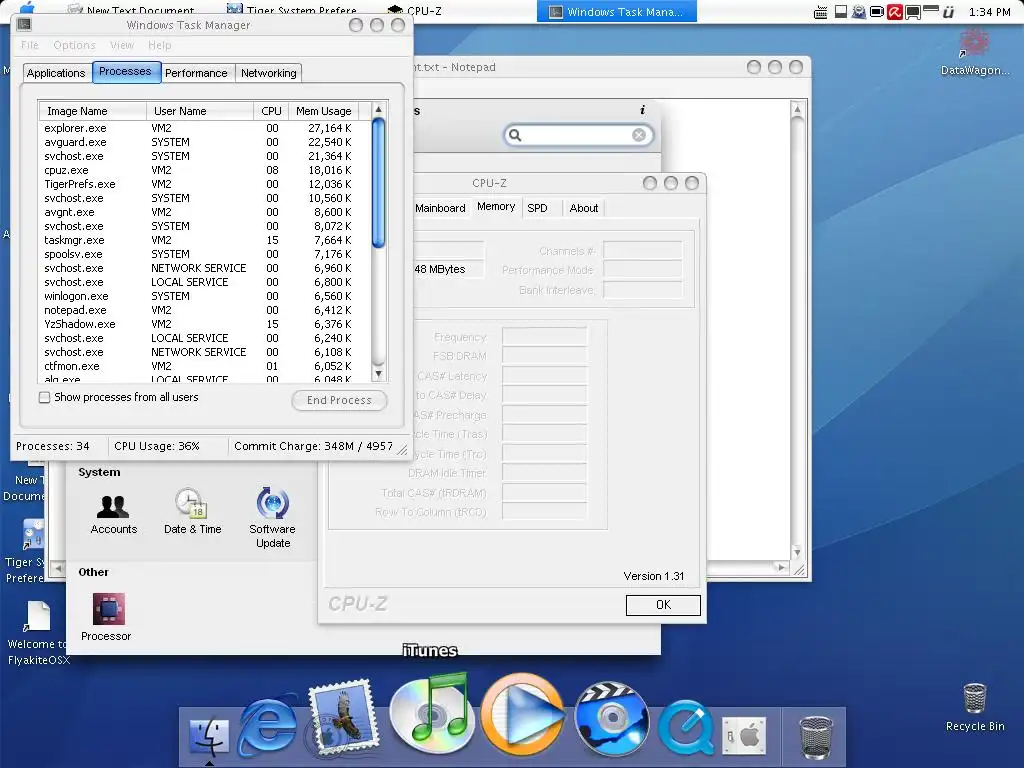Select the Recycle Bin desktop icon
1024x768 pixels.
[x=974, y=707]
